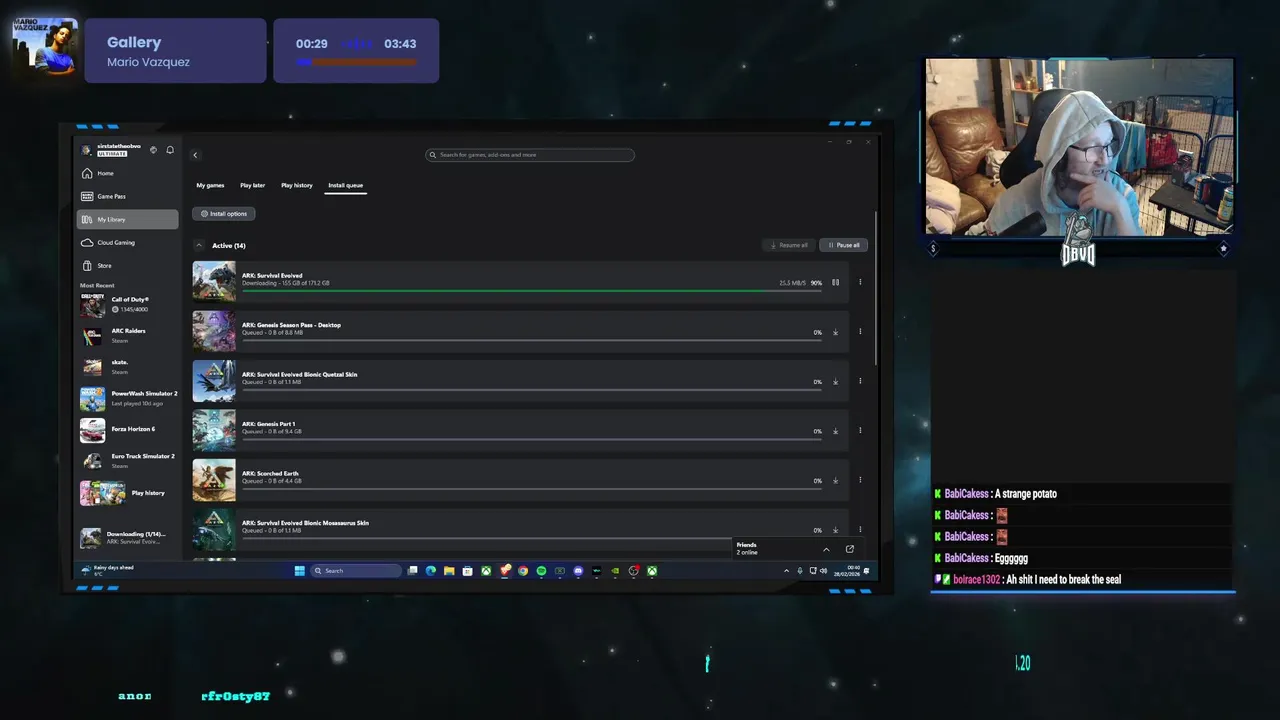The image size is (1280, 720).
Task: Open skate. from Most Recent
Action: (x=128, y=366)
